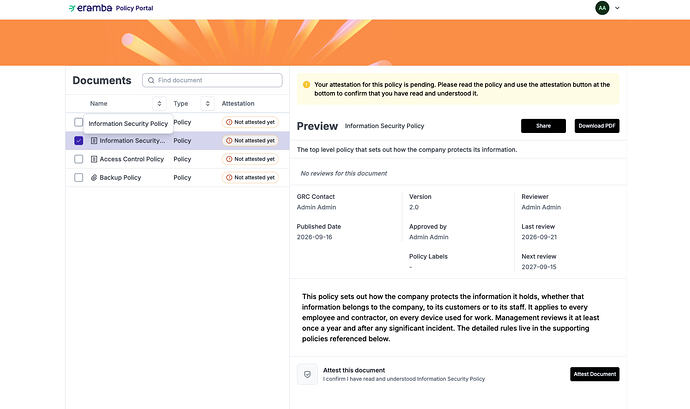Click the version value 2.0
690x409 pixels.
pyautogui.click(x=414, y=207)
